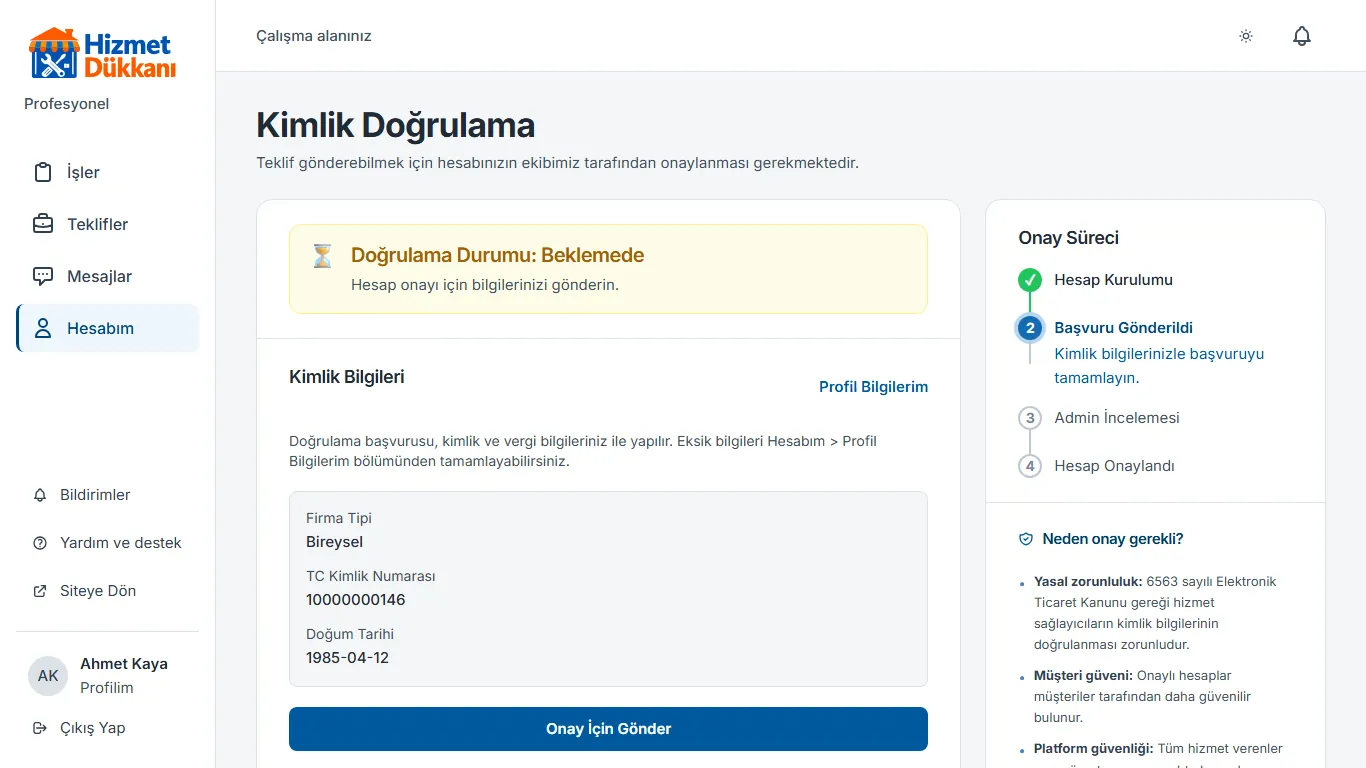This screenshot has width=1366, height=768.
Task: Click the shield icon beside Neden onay gerekli
Action: [x=1026, y=539]
